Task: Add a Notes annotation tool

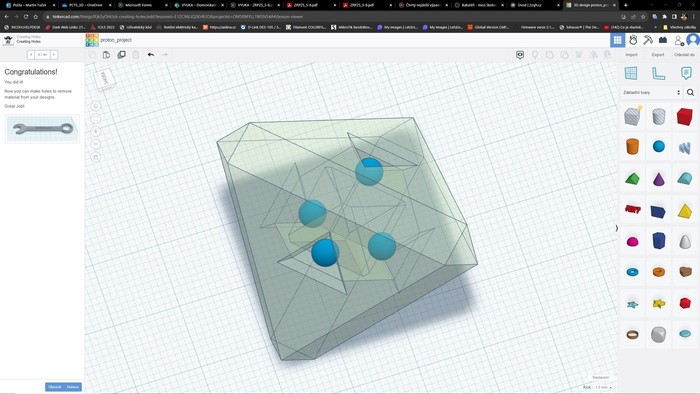Action: click(686, 73)
